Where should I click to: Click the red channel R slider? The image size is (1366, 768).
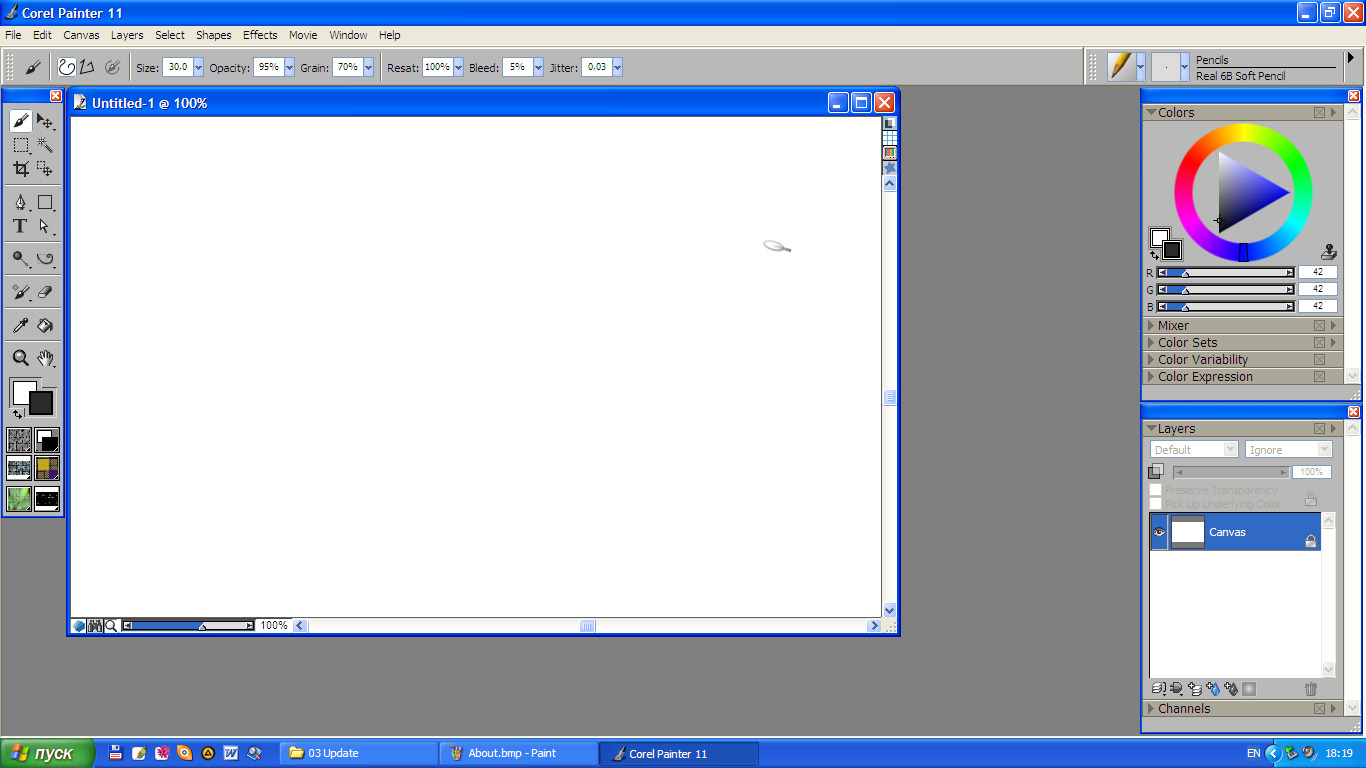1225,272
